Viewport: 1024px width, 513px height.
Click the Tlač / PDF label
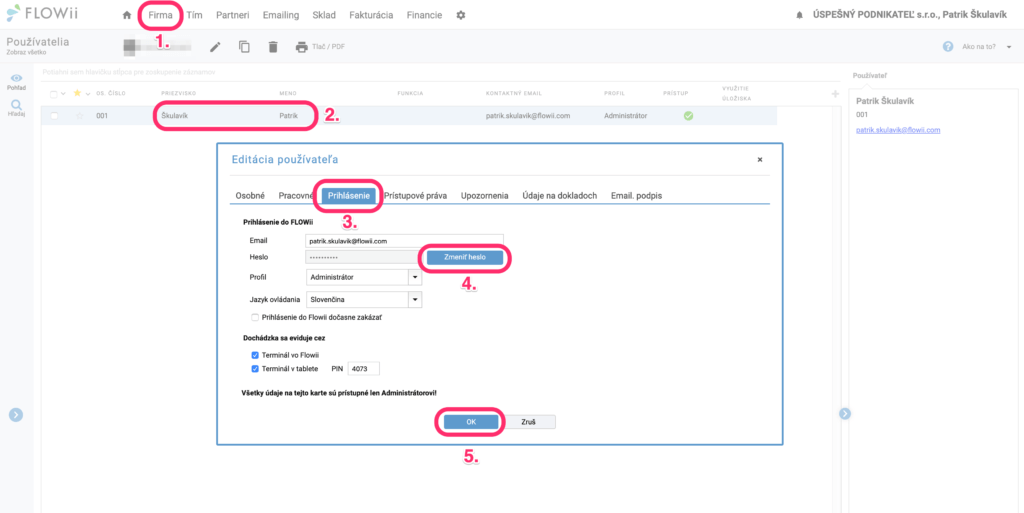(327, 47)
